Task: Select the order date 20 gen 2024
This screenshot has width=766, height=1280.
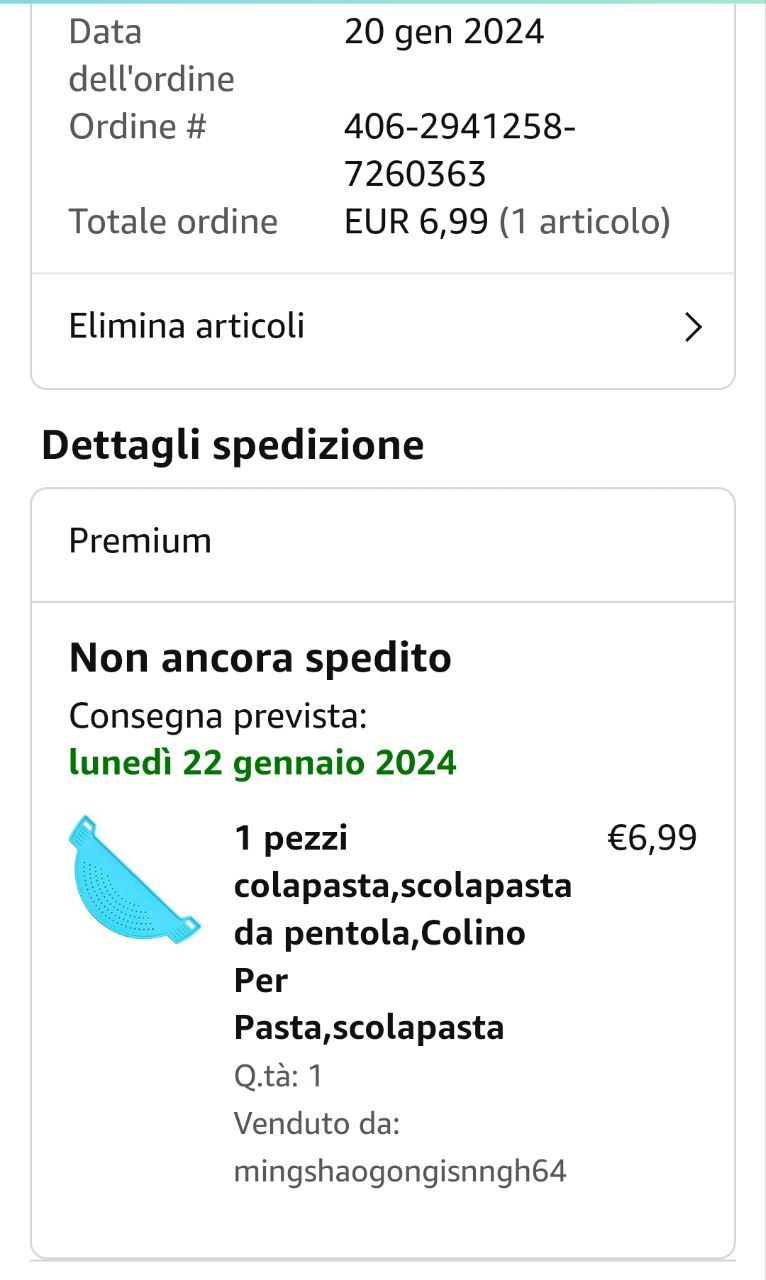Action: [444, 32]
